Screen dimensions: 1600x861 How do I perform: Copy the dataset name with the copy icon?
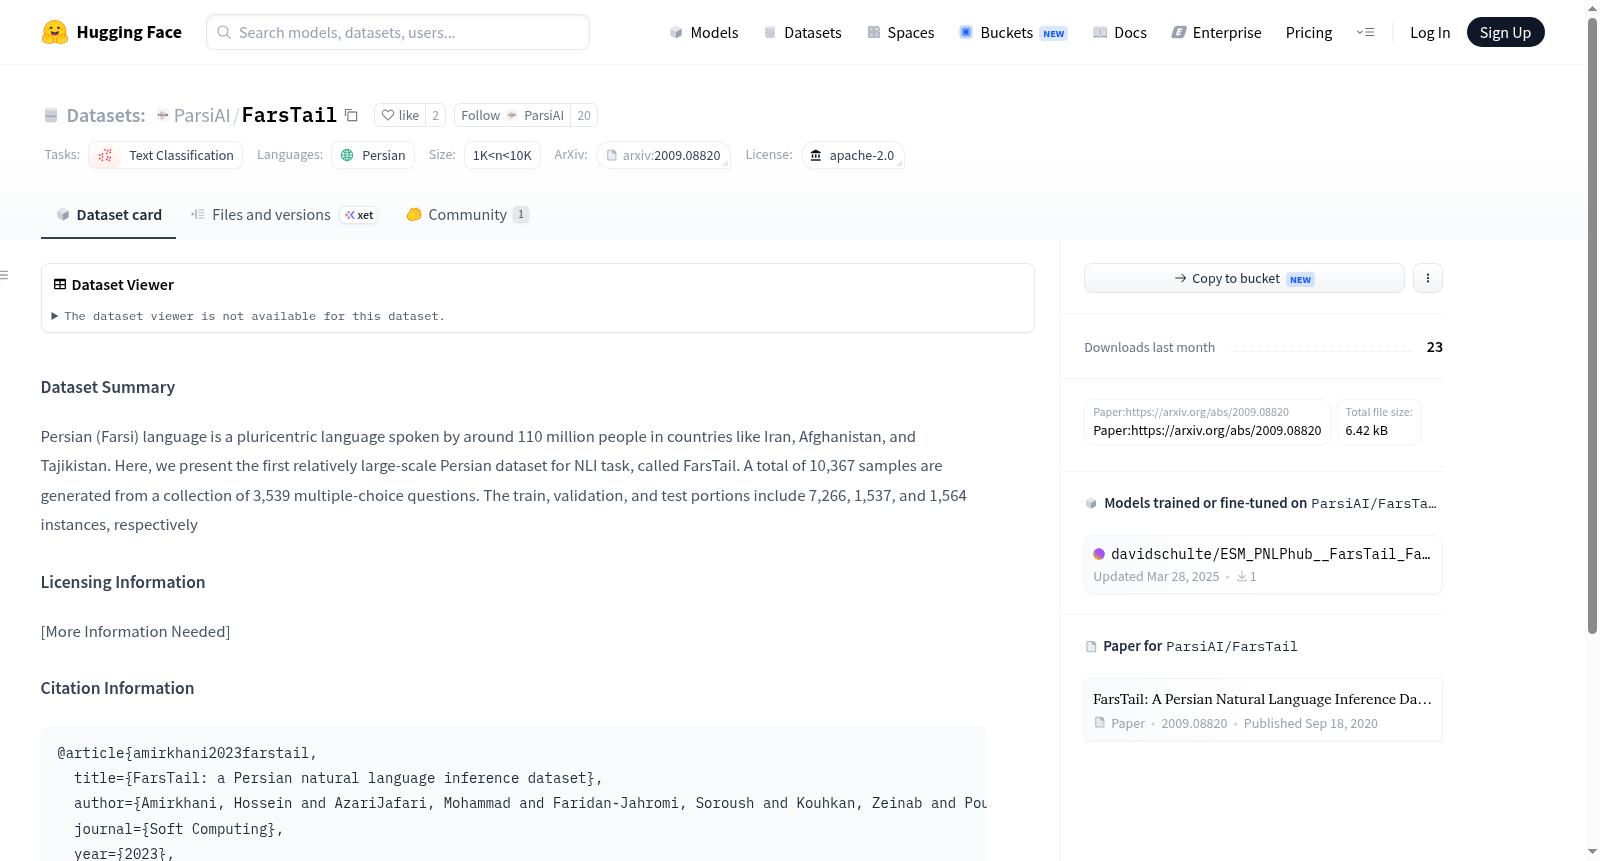(x=351, y=115)
